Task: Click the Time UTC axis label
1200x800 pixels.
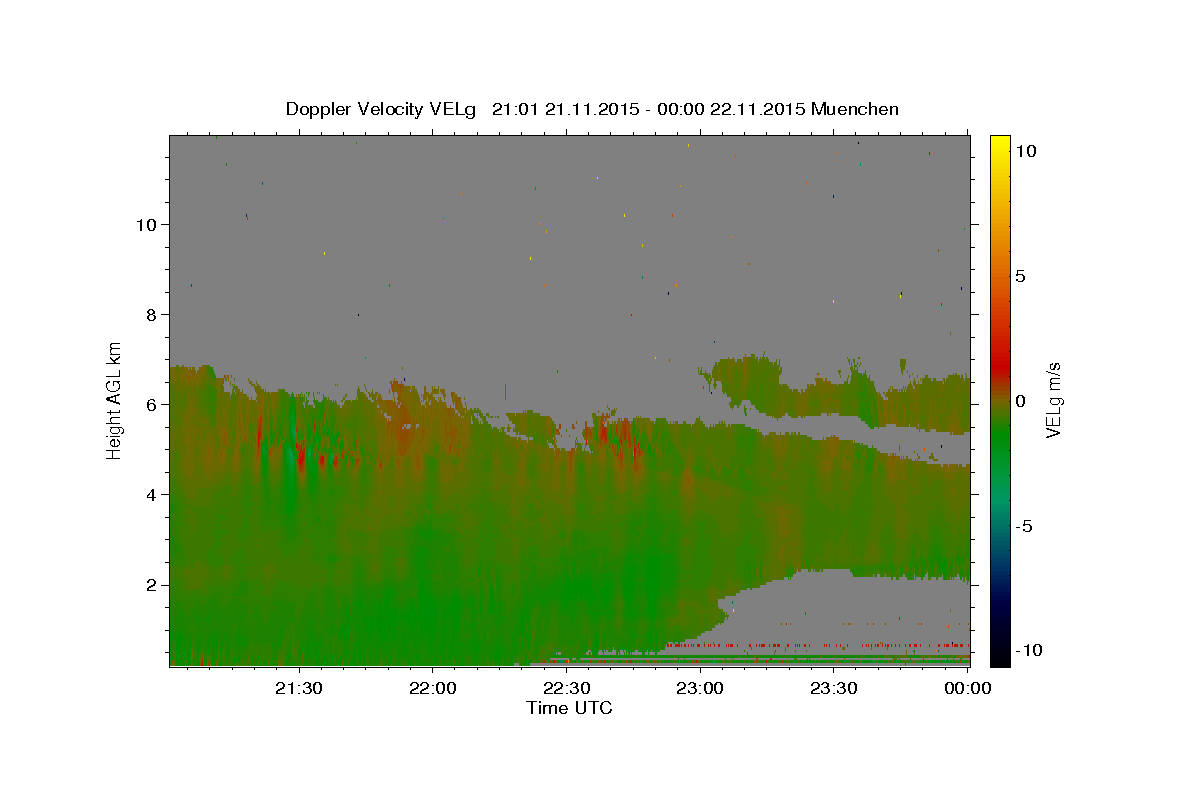Action: coord(569,708)
